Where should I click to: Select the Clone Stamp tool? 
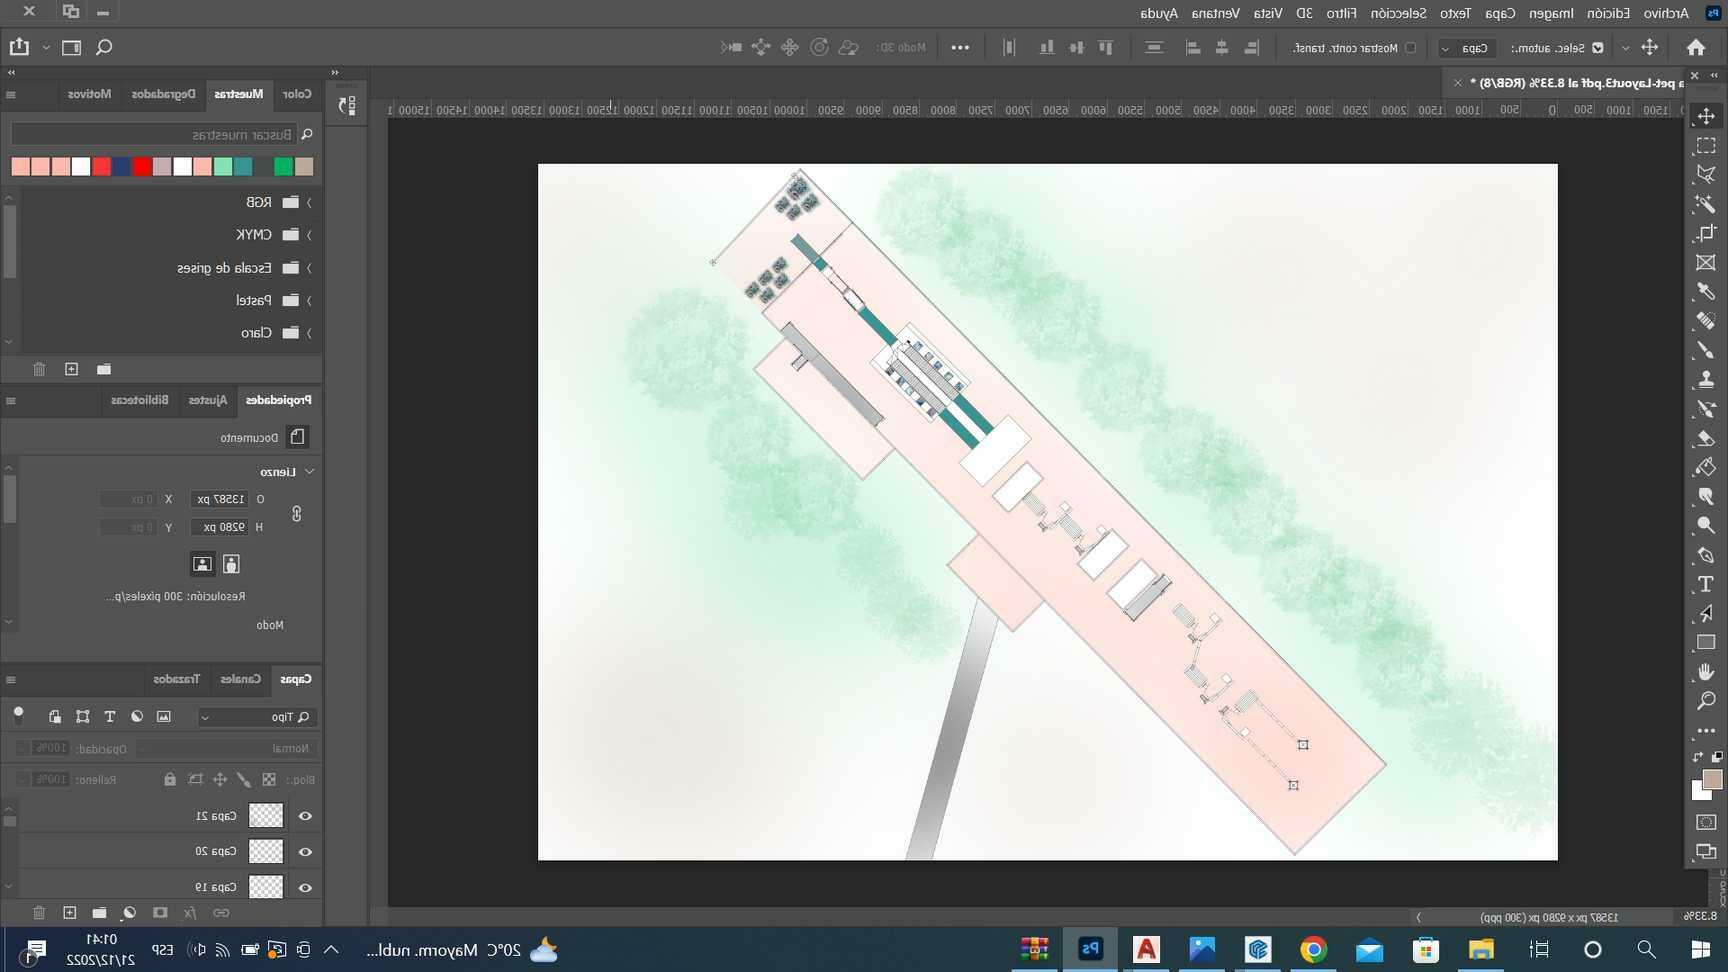[x=1705, y=380]
